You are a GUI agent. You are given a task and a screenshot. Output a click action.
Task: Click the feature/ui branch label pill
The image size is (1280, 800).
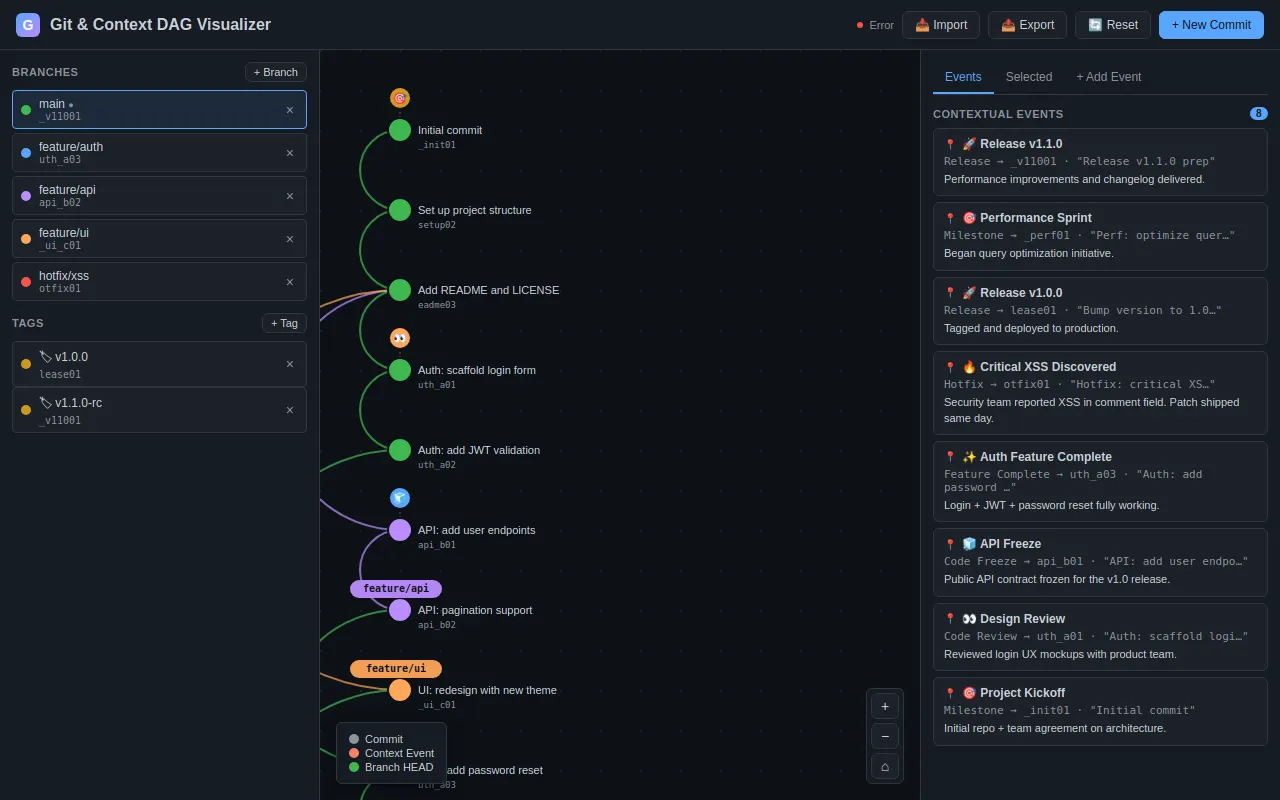(x=396, y=669)
